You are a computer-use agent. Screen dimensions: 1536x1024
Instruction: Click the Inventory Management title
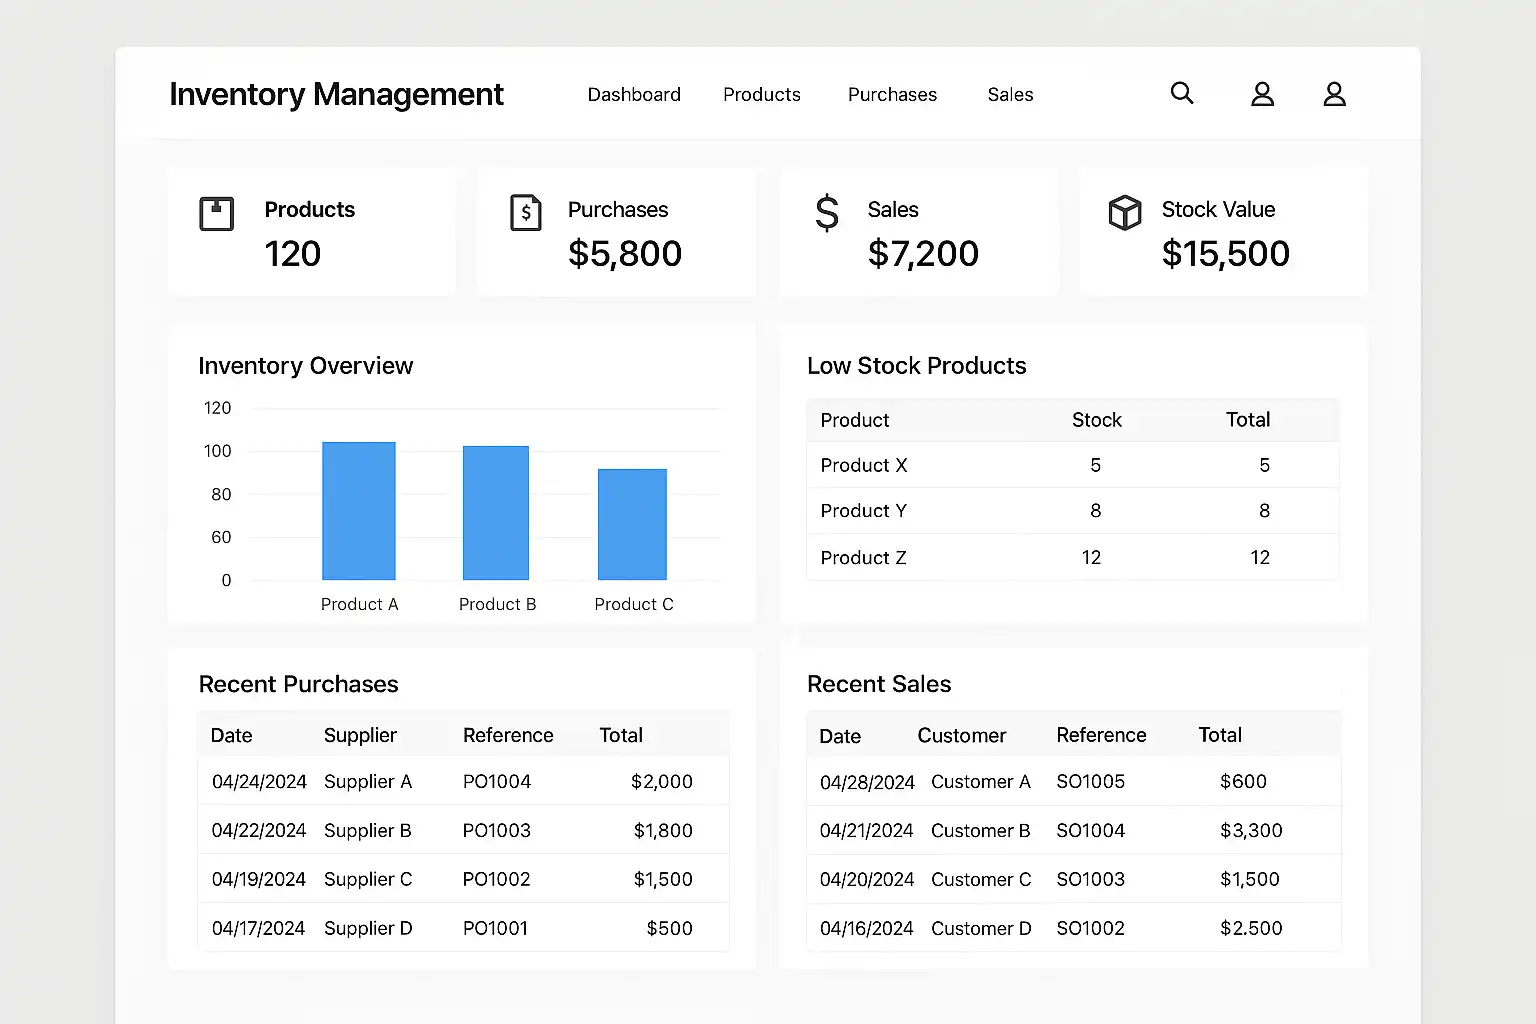coord(336,94)
